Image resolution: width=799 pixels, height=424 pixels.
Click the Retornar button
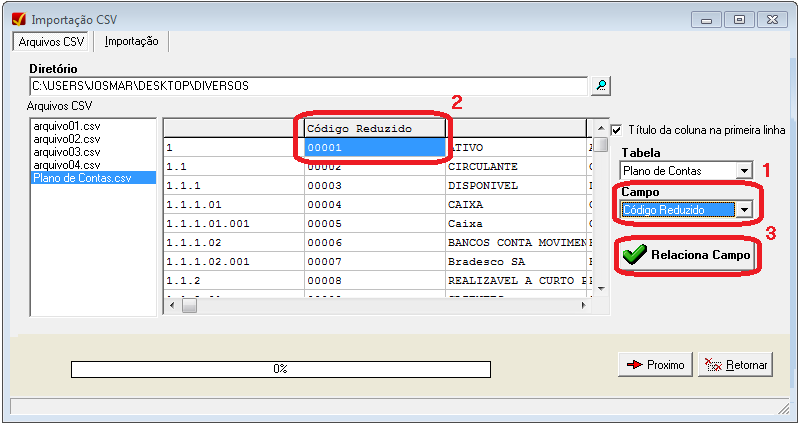coord(735,365)
